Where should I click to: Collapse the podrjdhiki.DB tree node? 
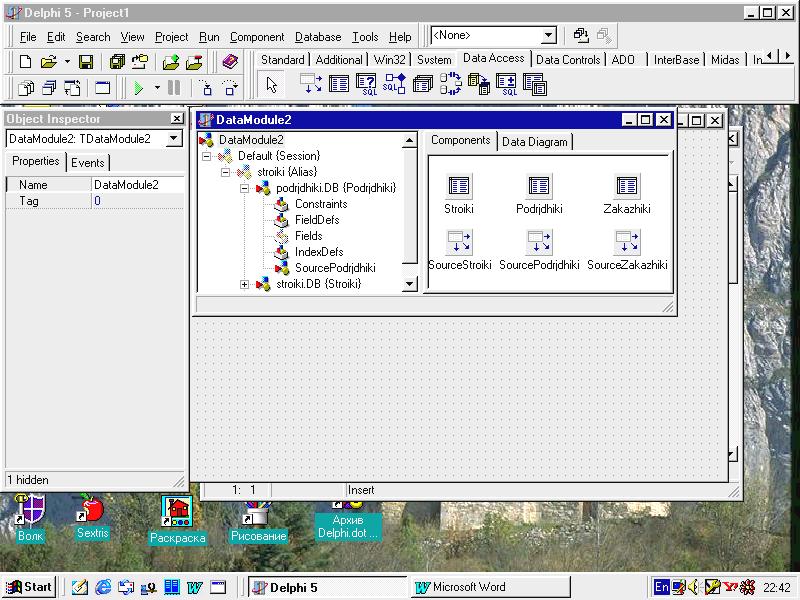[x=244, y=188]
